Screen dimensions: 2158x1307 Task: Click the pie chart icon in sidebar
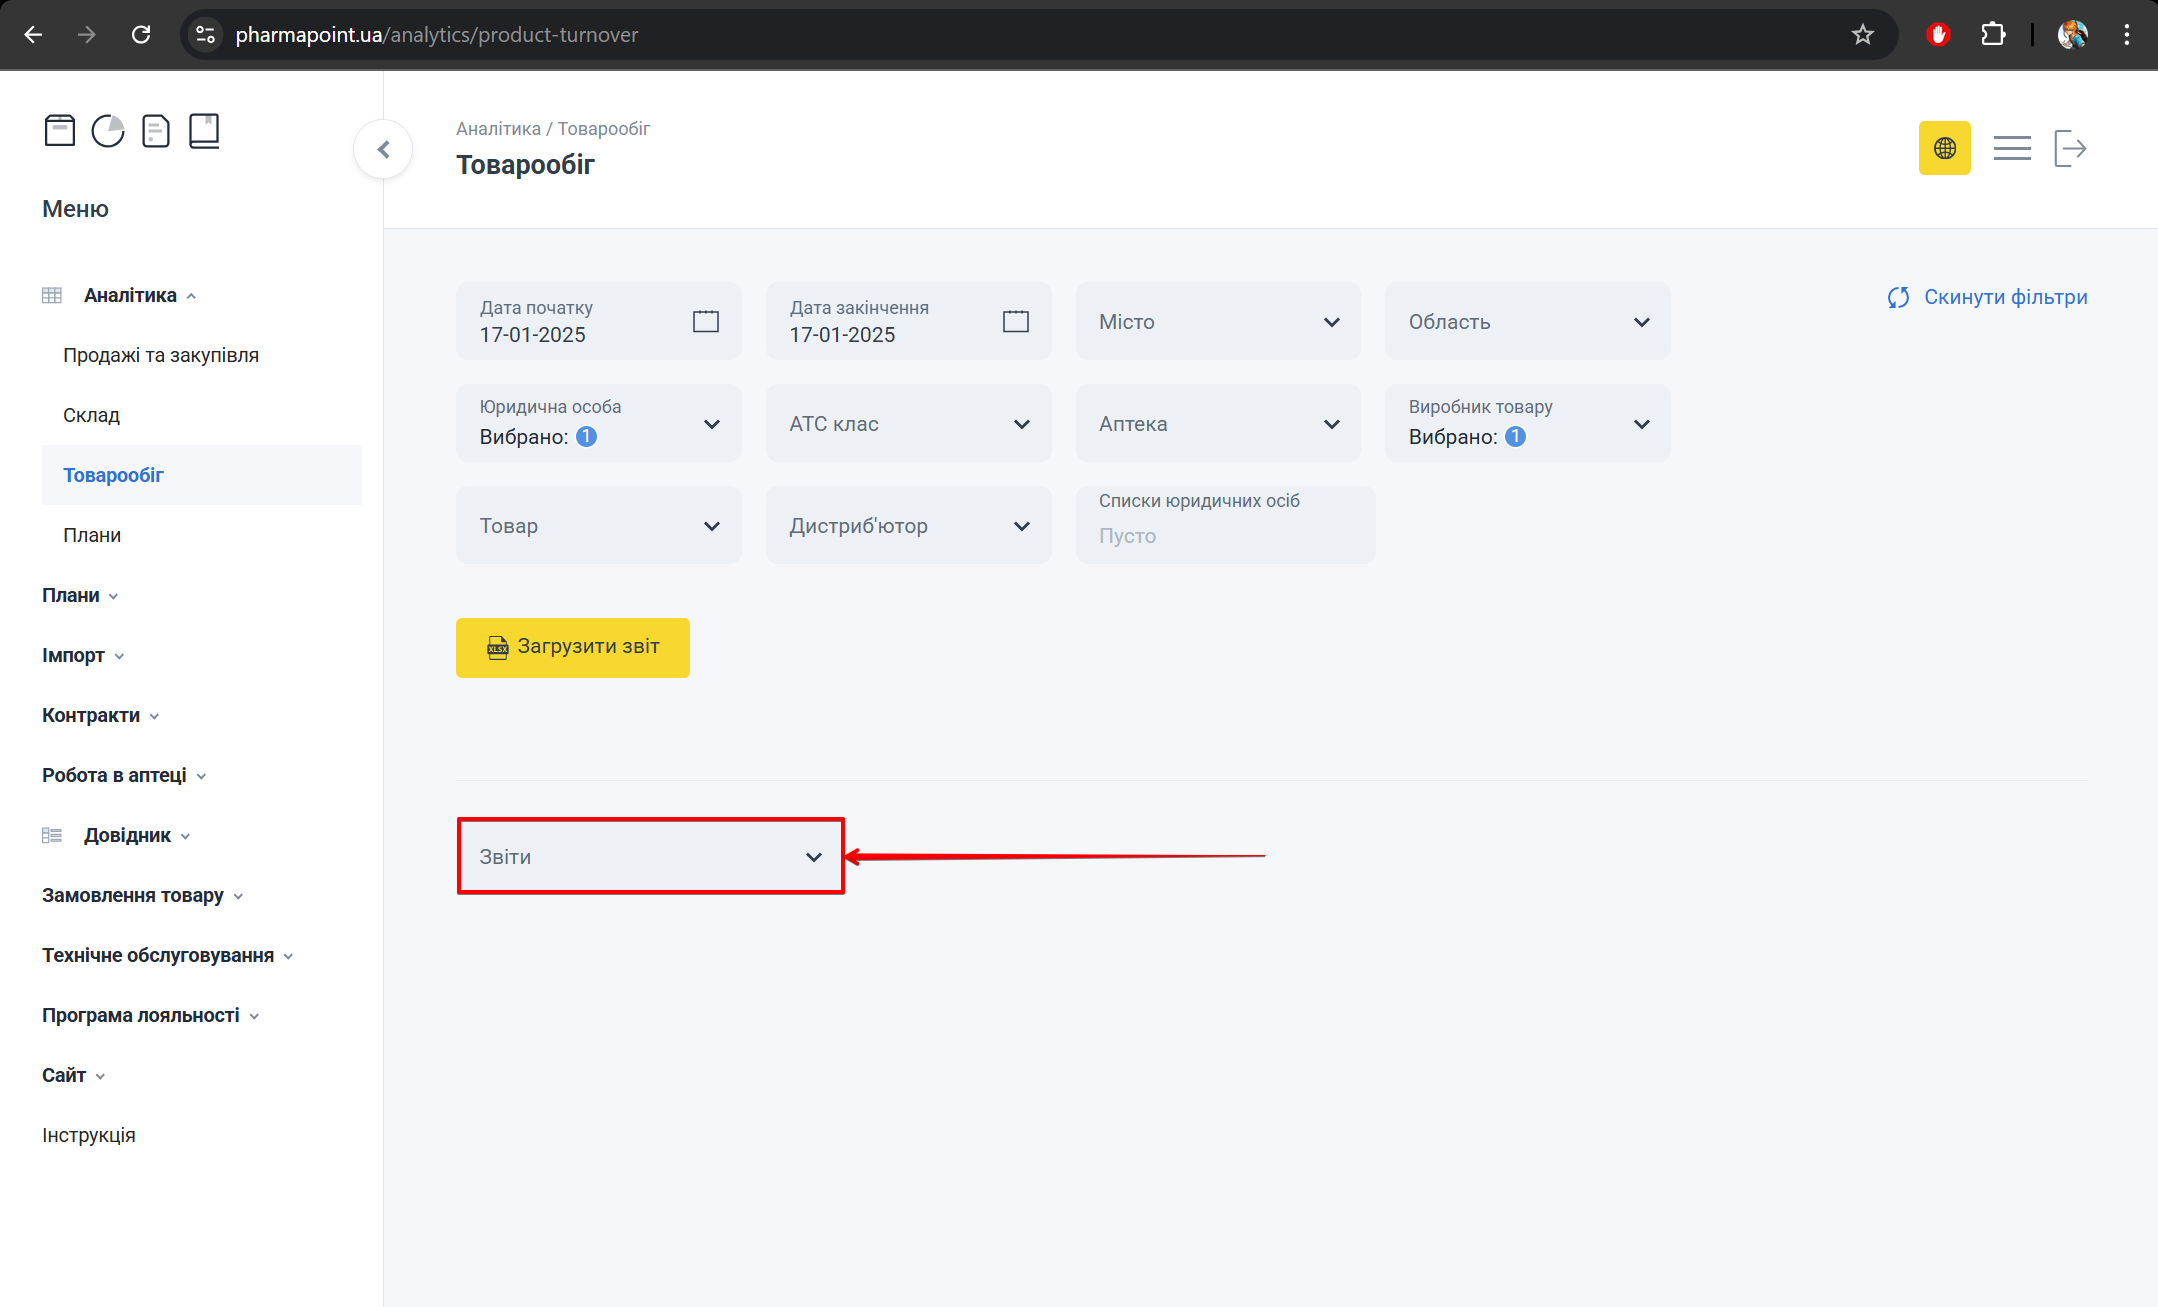click(x=108, y=131)
